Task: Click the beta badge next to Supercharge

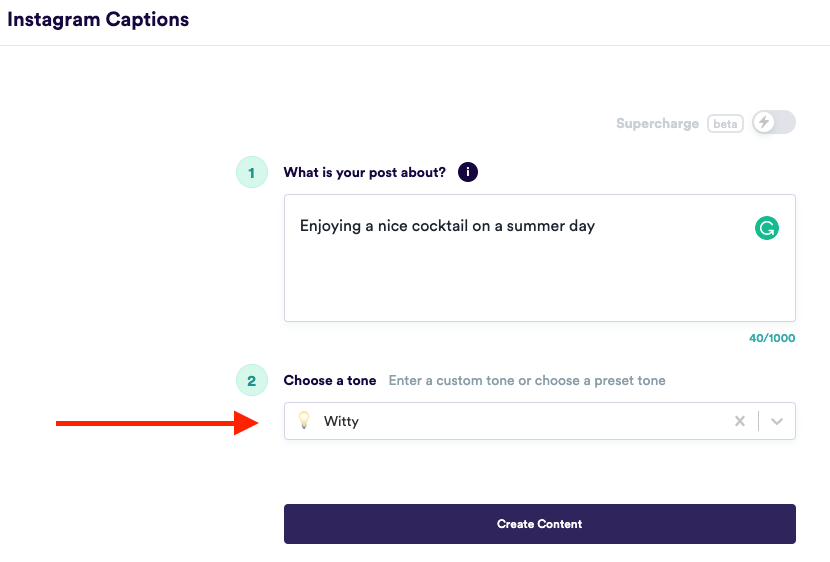Action: [725, 124]
